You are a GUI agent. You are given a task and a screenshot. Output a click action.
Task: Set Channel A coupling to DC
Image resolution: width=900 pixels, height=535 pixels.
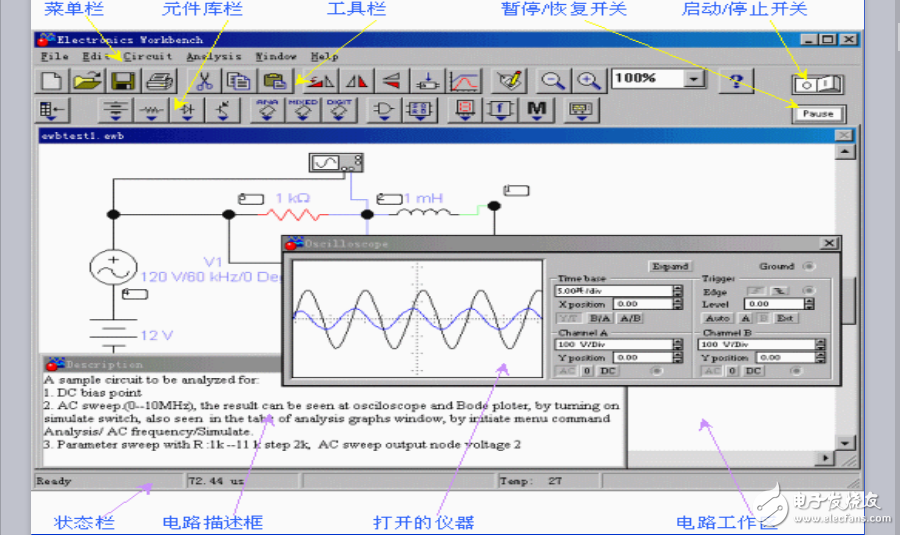coord(608,371)
